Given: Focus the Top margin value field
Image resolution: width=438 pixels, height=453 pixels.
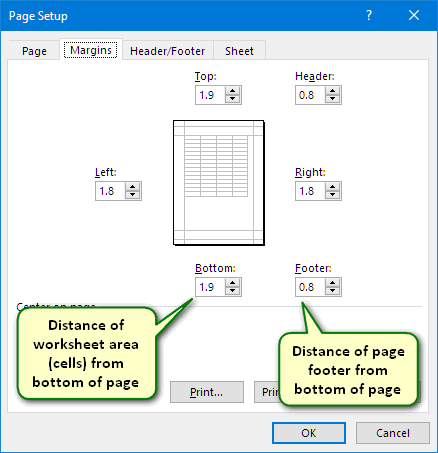Looking at the screenshot, I should (210, 95).
